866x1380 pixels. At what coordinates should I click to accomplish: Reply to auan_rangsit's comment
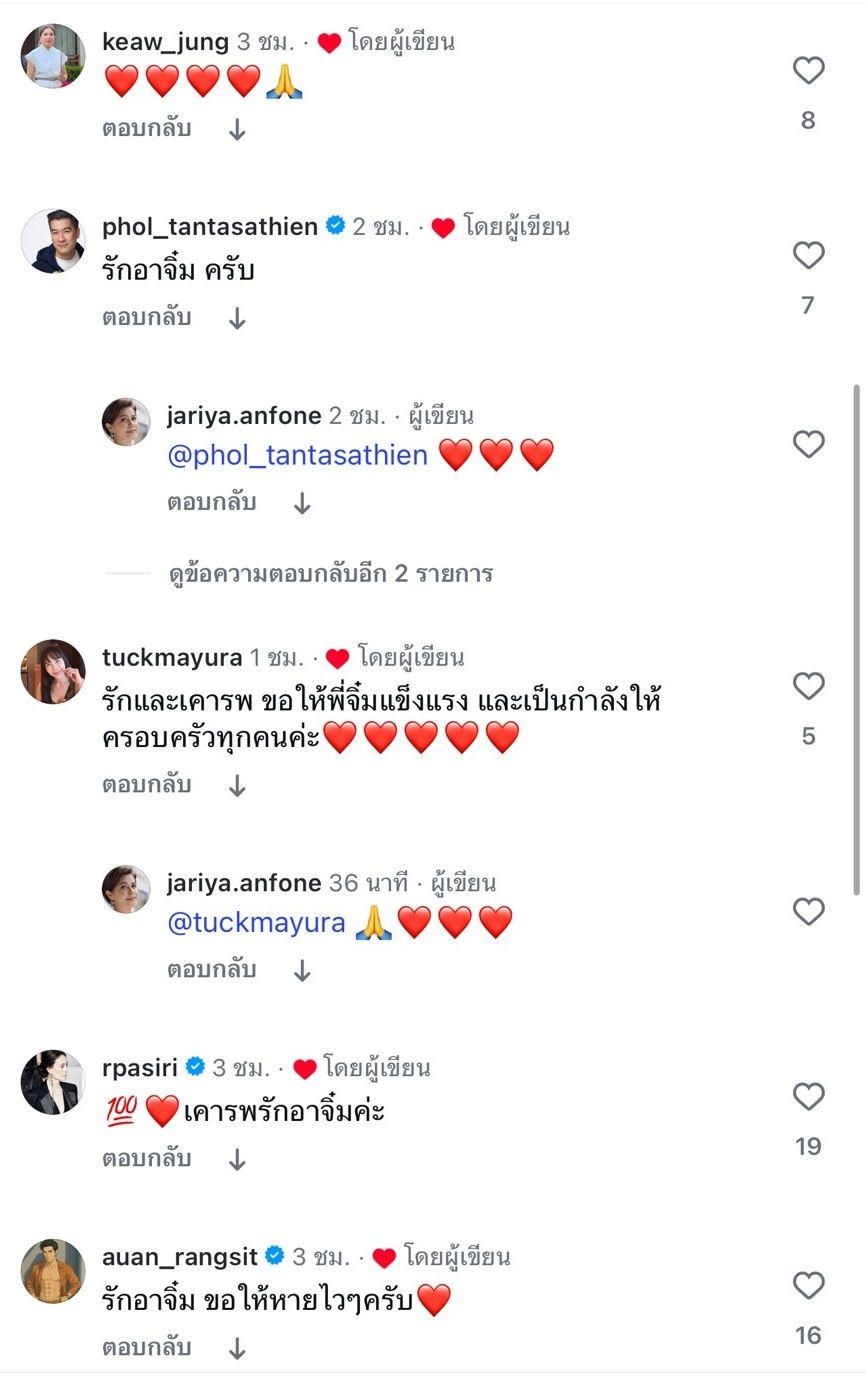(146, 1348)
